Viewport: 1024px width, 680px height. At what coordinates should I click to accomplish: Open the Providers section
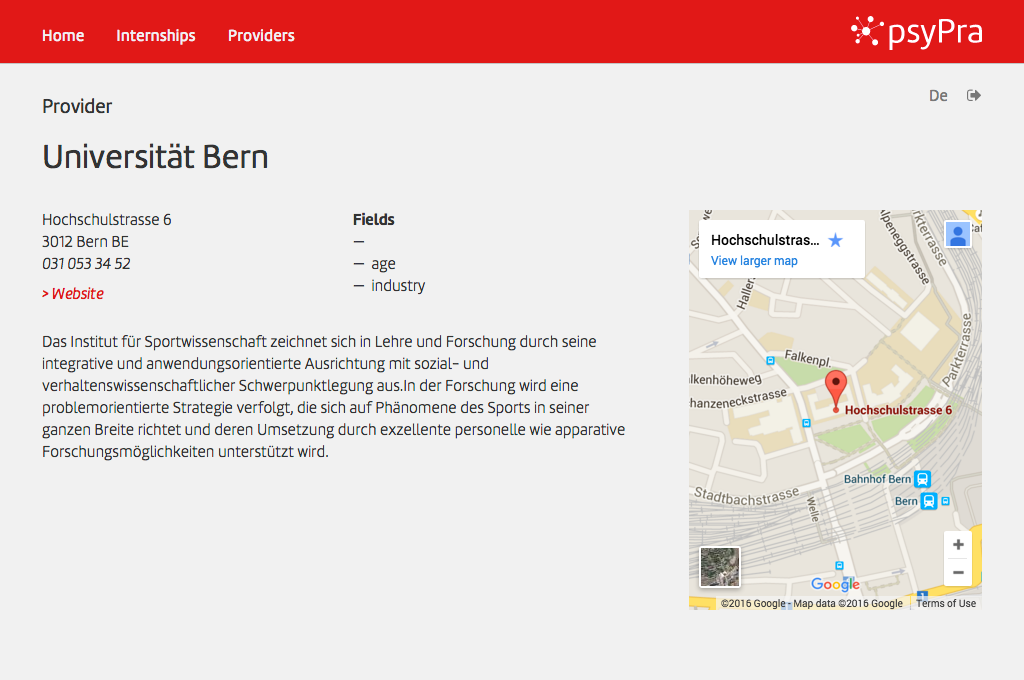click(261, 35)
